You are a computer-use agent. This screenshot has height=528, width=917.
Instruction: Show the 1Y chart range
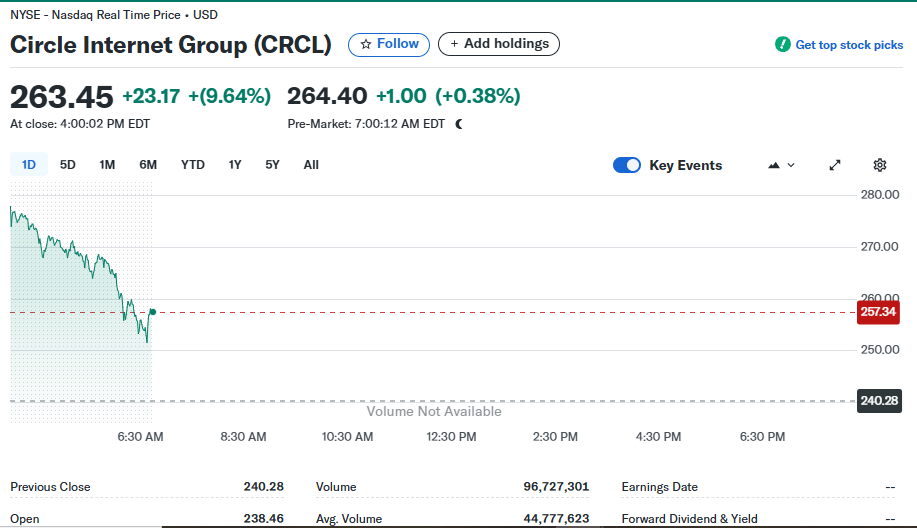point(235,165)
